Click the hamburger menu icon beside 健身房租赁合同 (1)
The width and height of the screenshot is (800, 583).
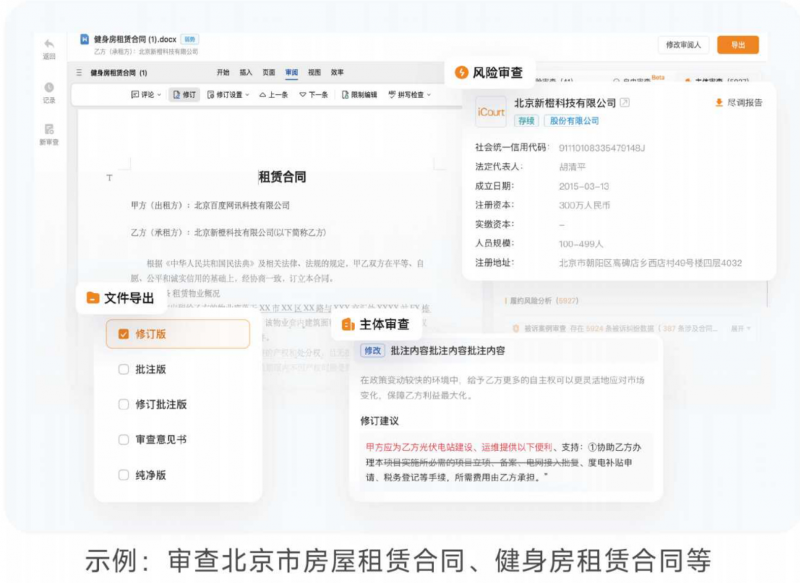click(79, 72)
